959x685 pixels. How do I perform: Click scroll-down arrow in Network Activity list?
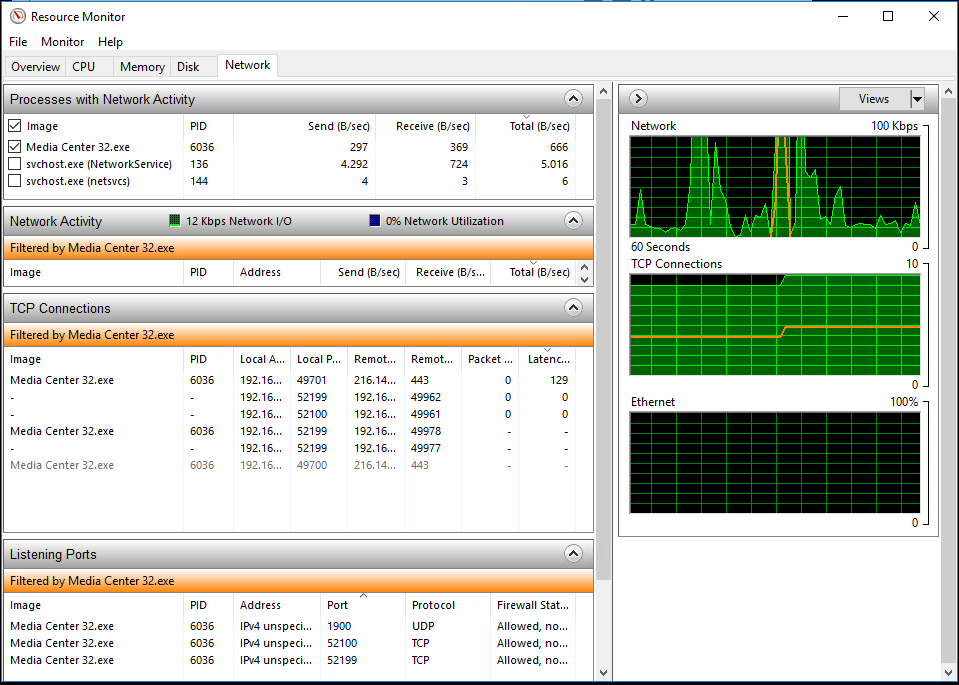click(584, 280)
